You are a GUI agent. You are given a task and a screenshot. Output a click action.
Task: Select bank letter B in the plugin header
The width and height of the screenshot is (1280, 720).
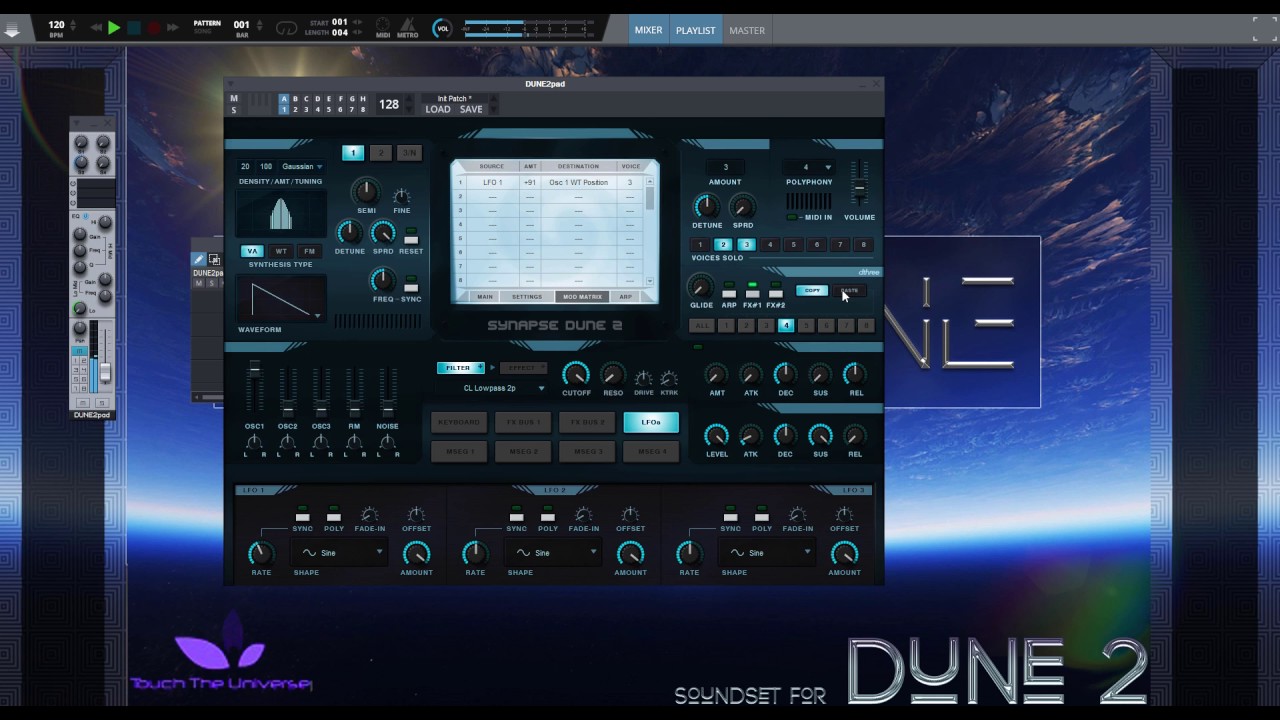295,99
